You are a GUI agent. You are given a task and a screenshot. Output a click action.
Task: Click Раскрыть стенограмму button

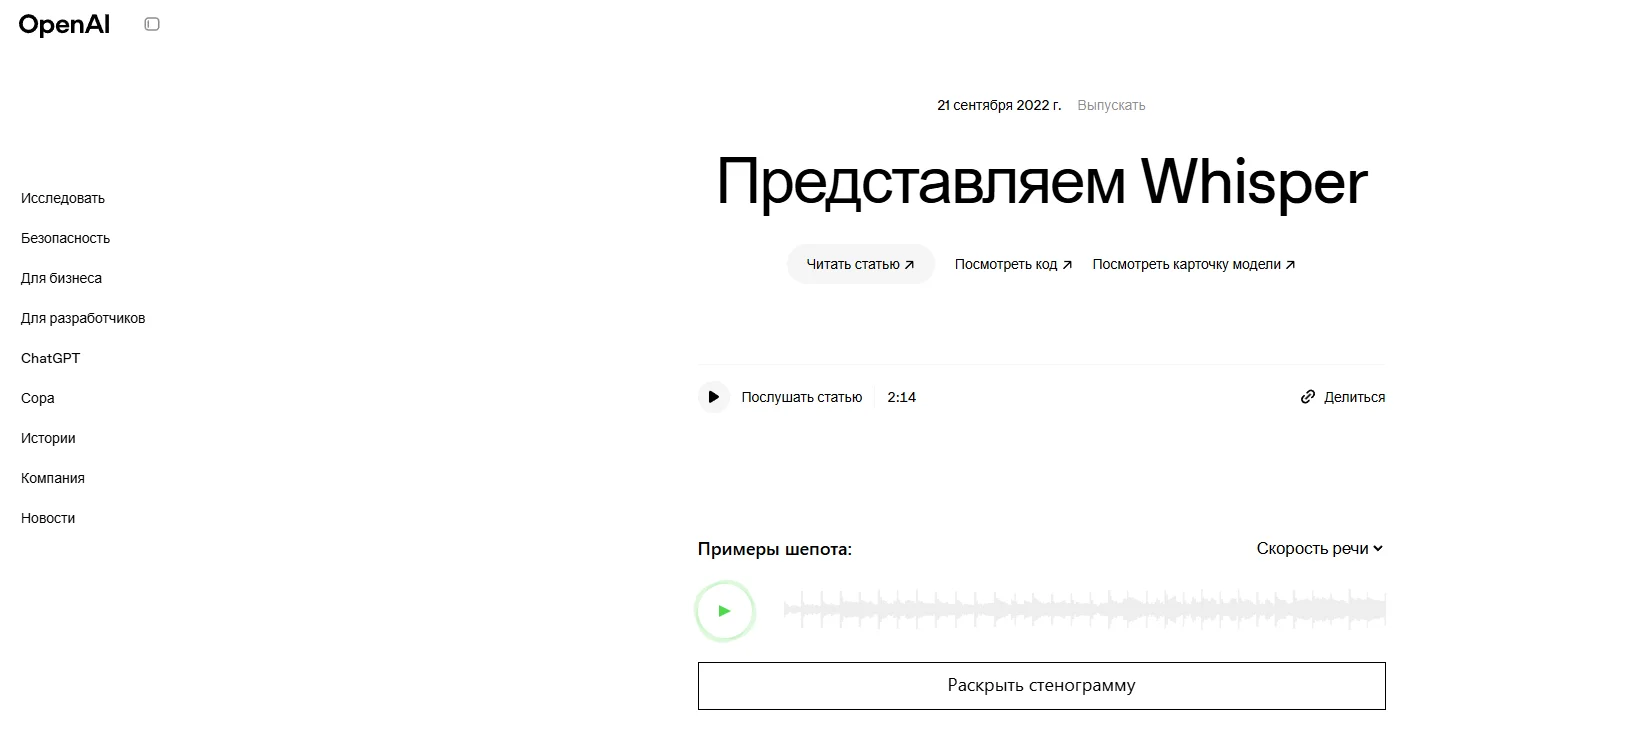point(1042,686)
